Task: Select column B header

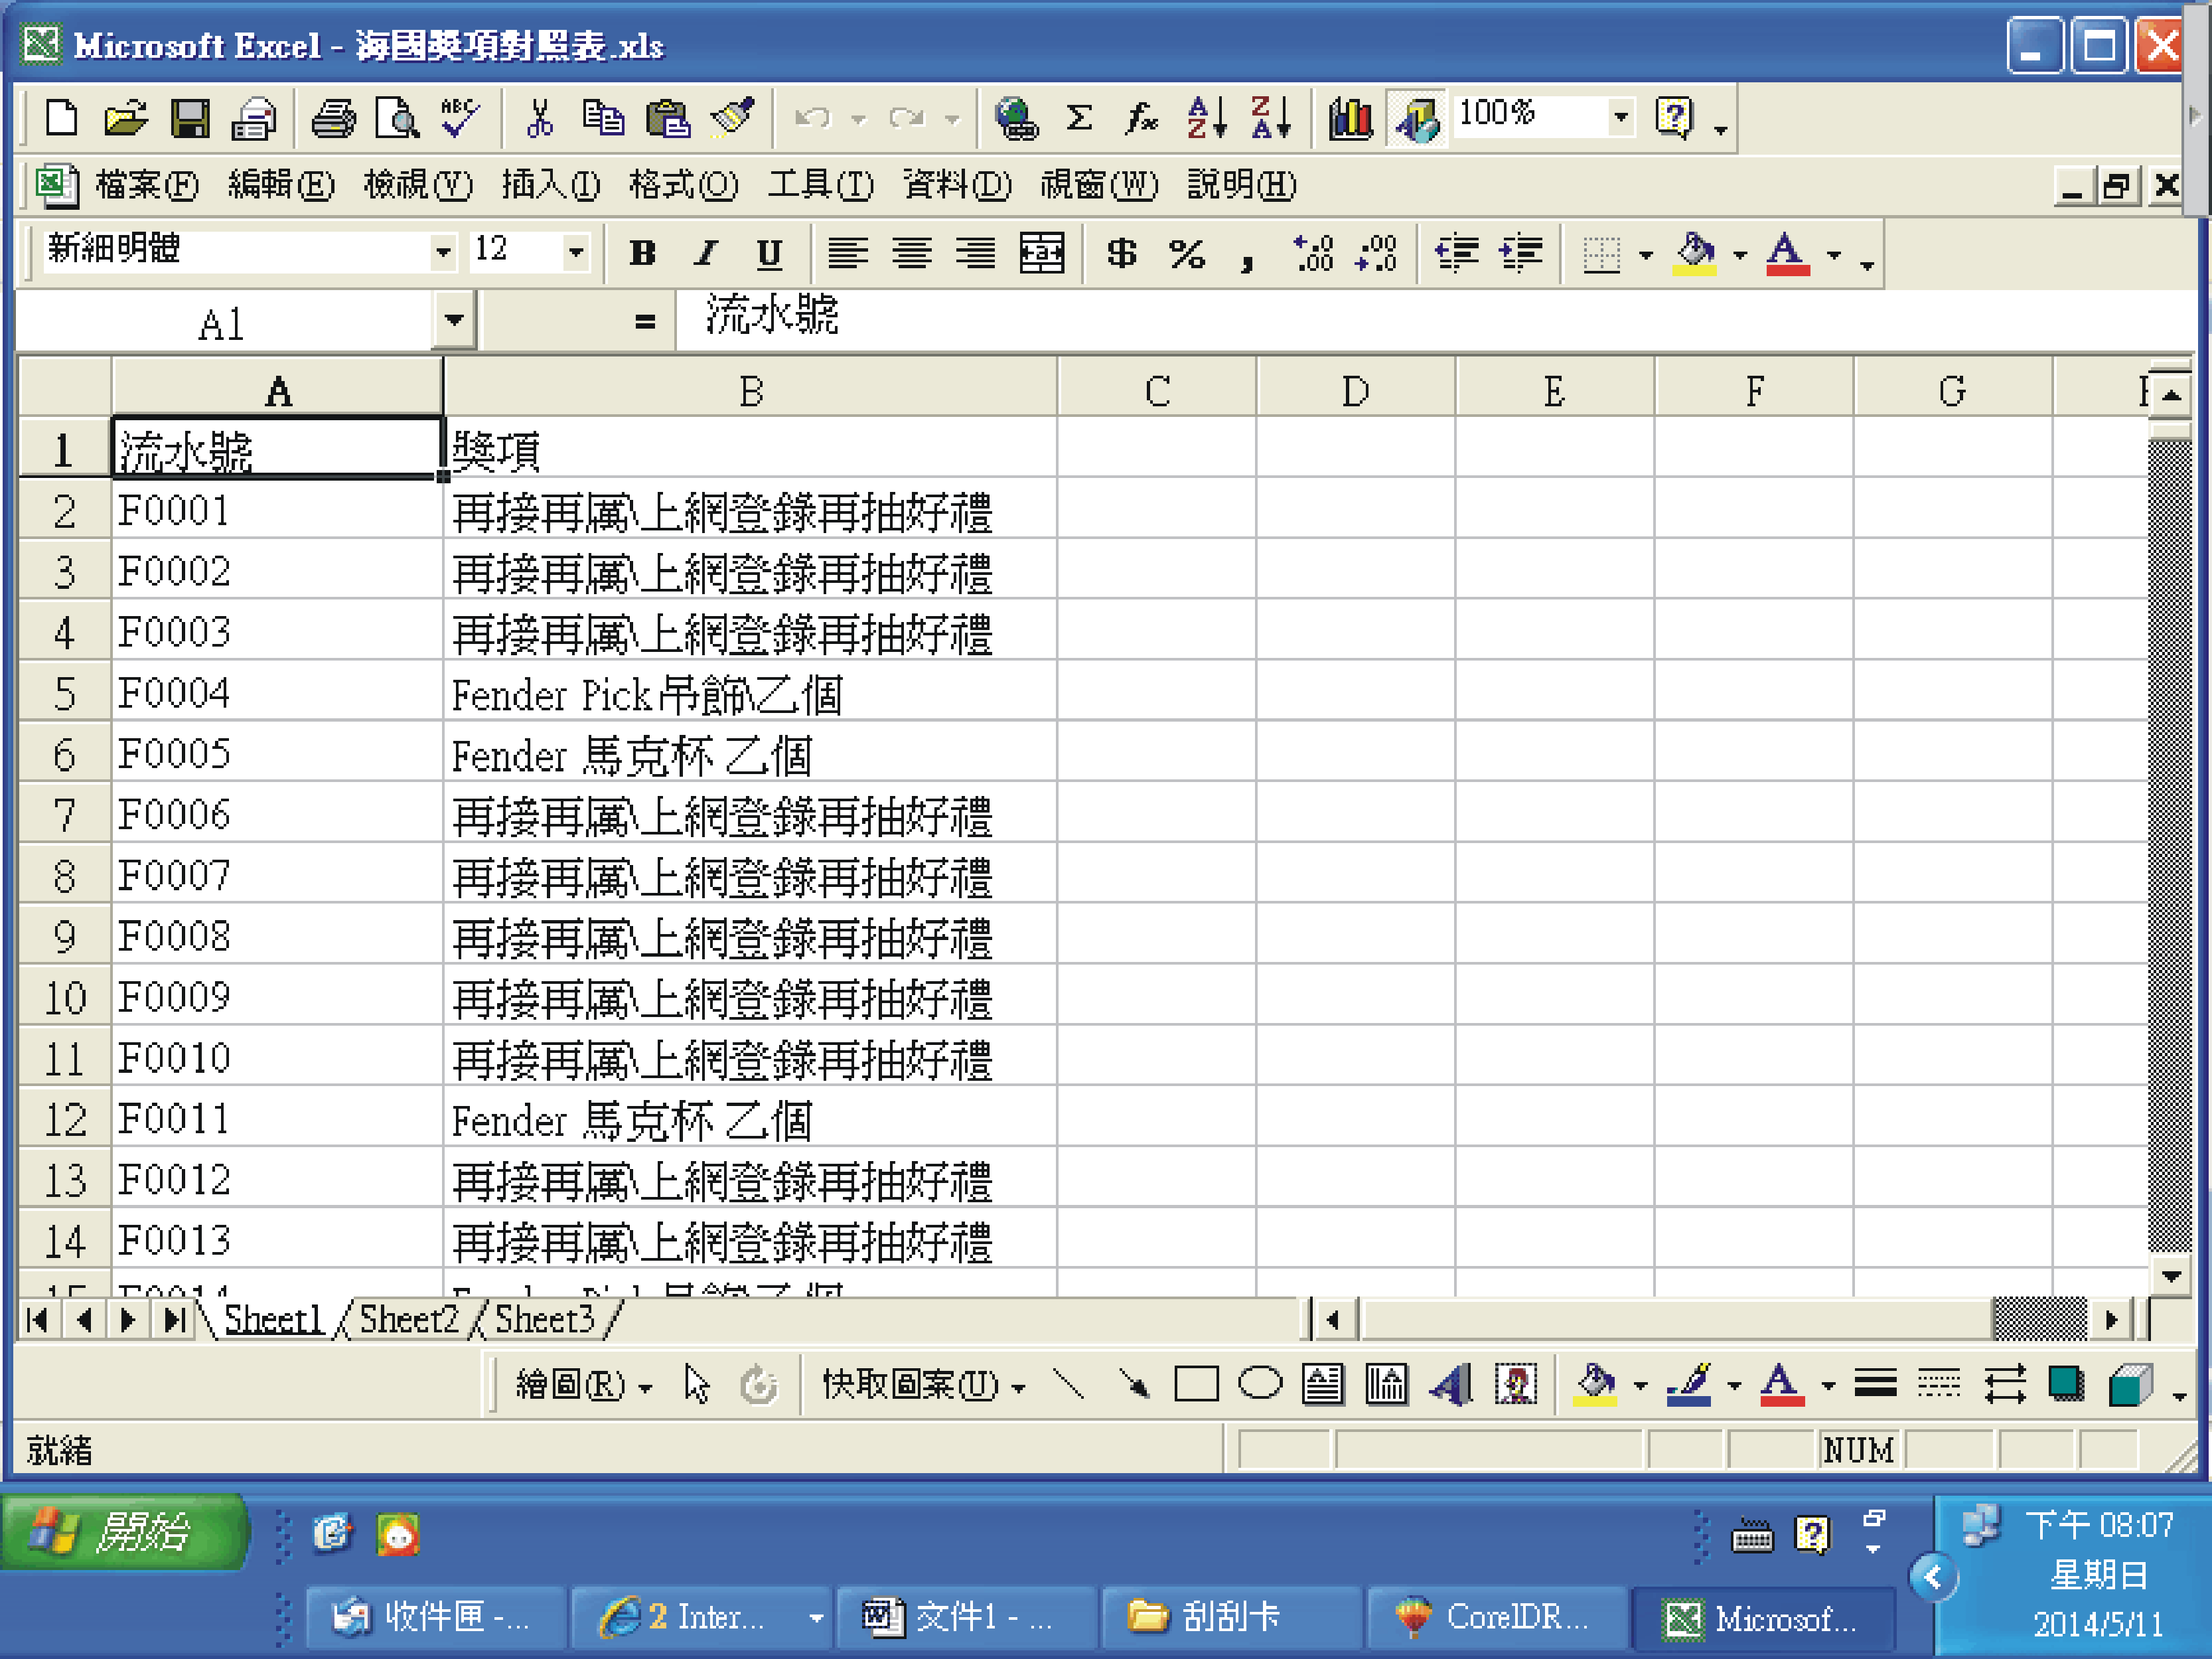Action: [x=750, y=390]
